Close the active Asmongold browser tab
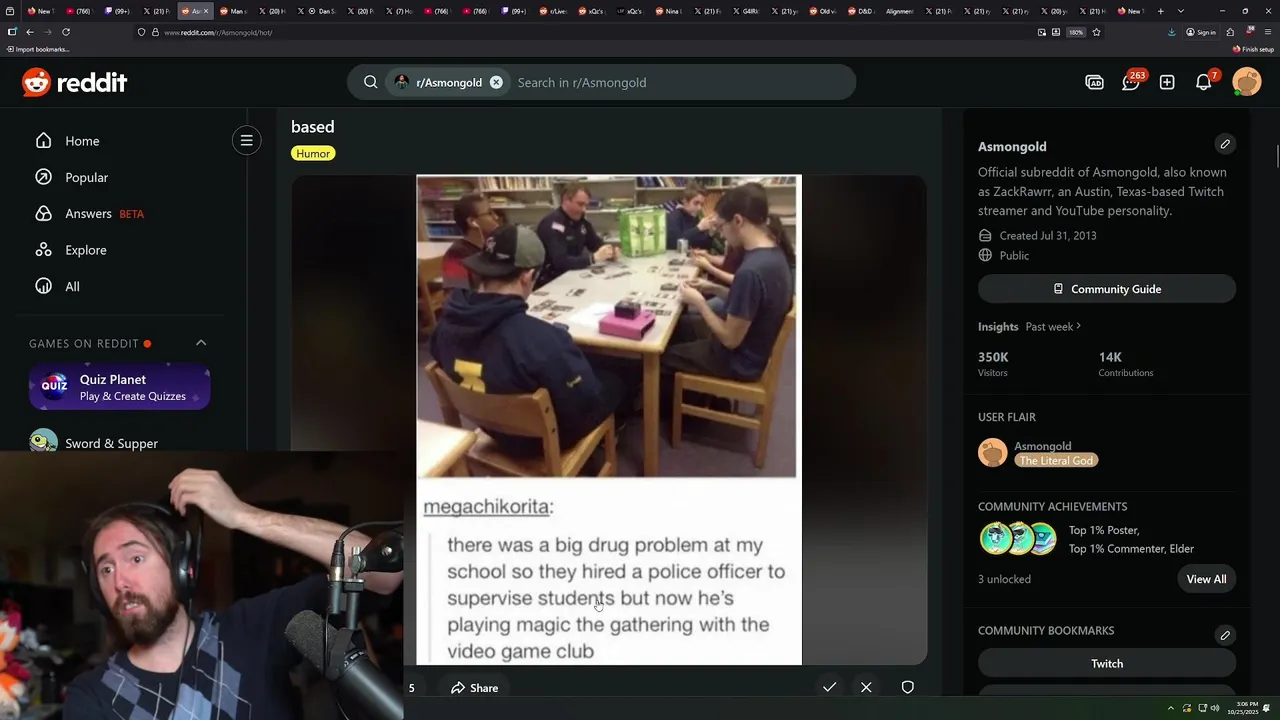The height and width of the screenshot is (720, 1280). pyautogui.click(x=206, y=11)
